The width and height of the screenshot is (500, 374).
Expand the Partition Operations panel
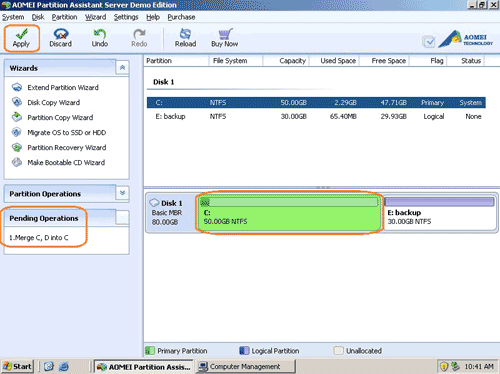click(122, 193)
